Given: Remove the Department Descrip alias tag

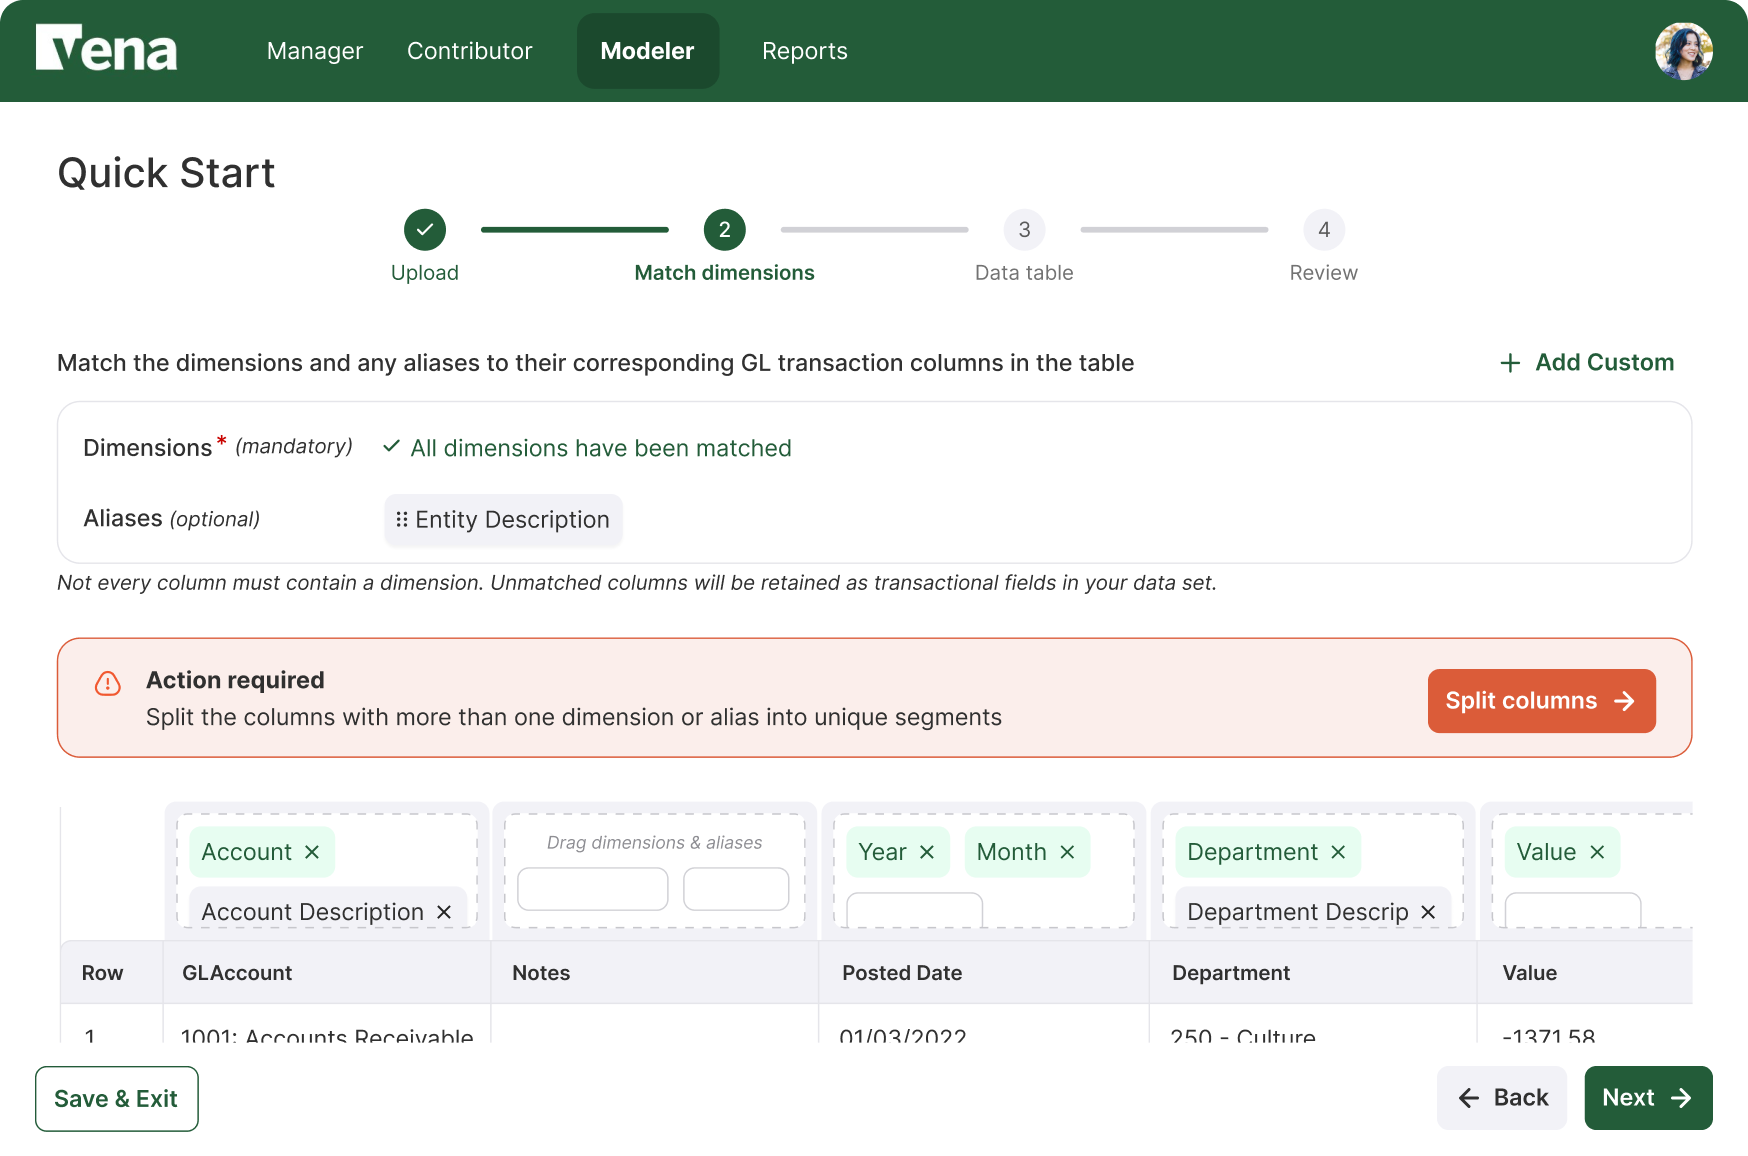Looking at the screenshot, I should click(x=1428, y=912).
